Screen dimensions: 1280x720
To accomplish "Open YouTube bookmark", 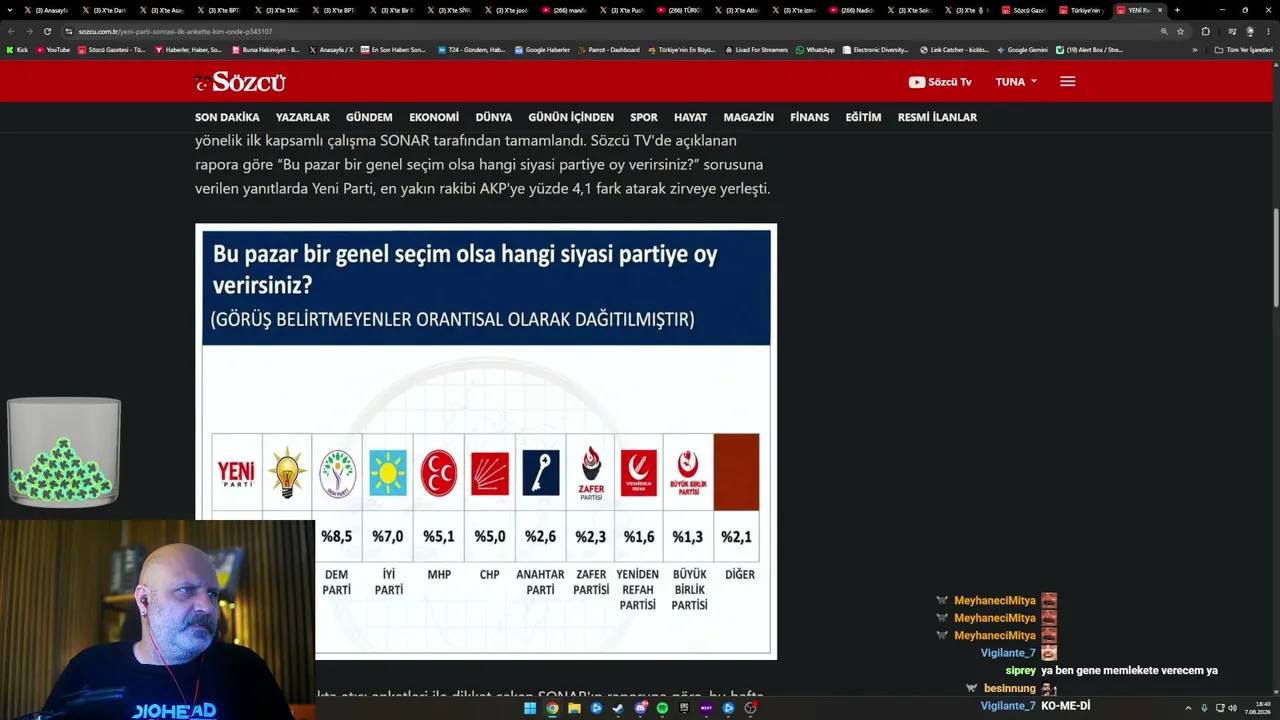I will pyautogui.click(x=52, y=49).
